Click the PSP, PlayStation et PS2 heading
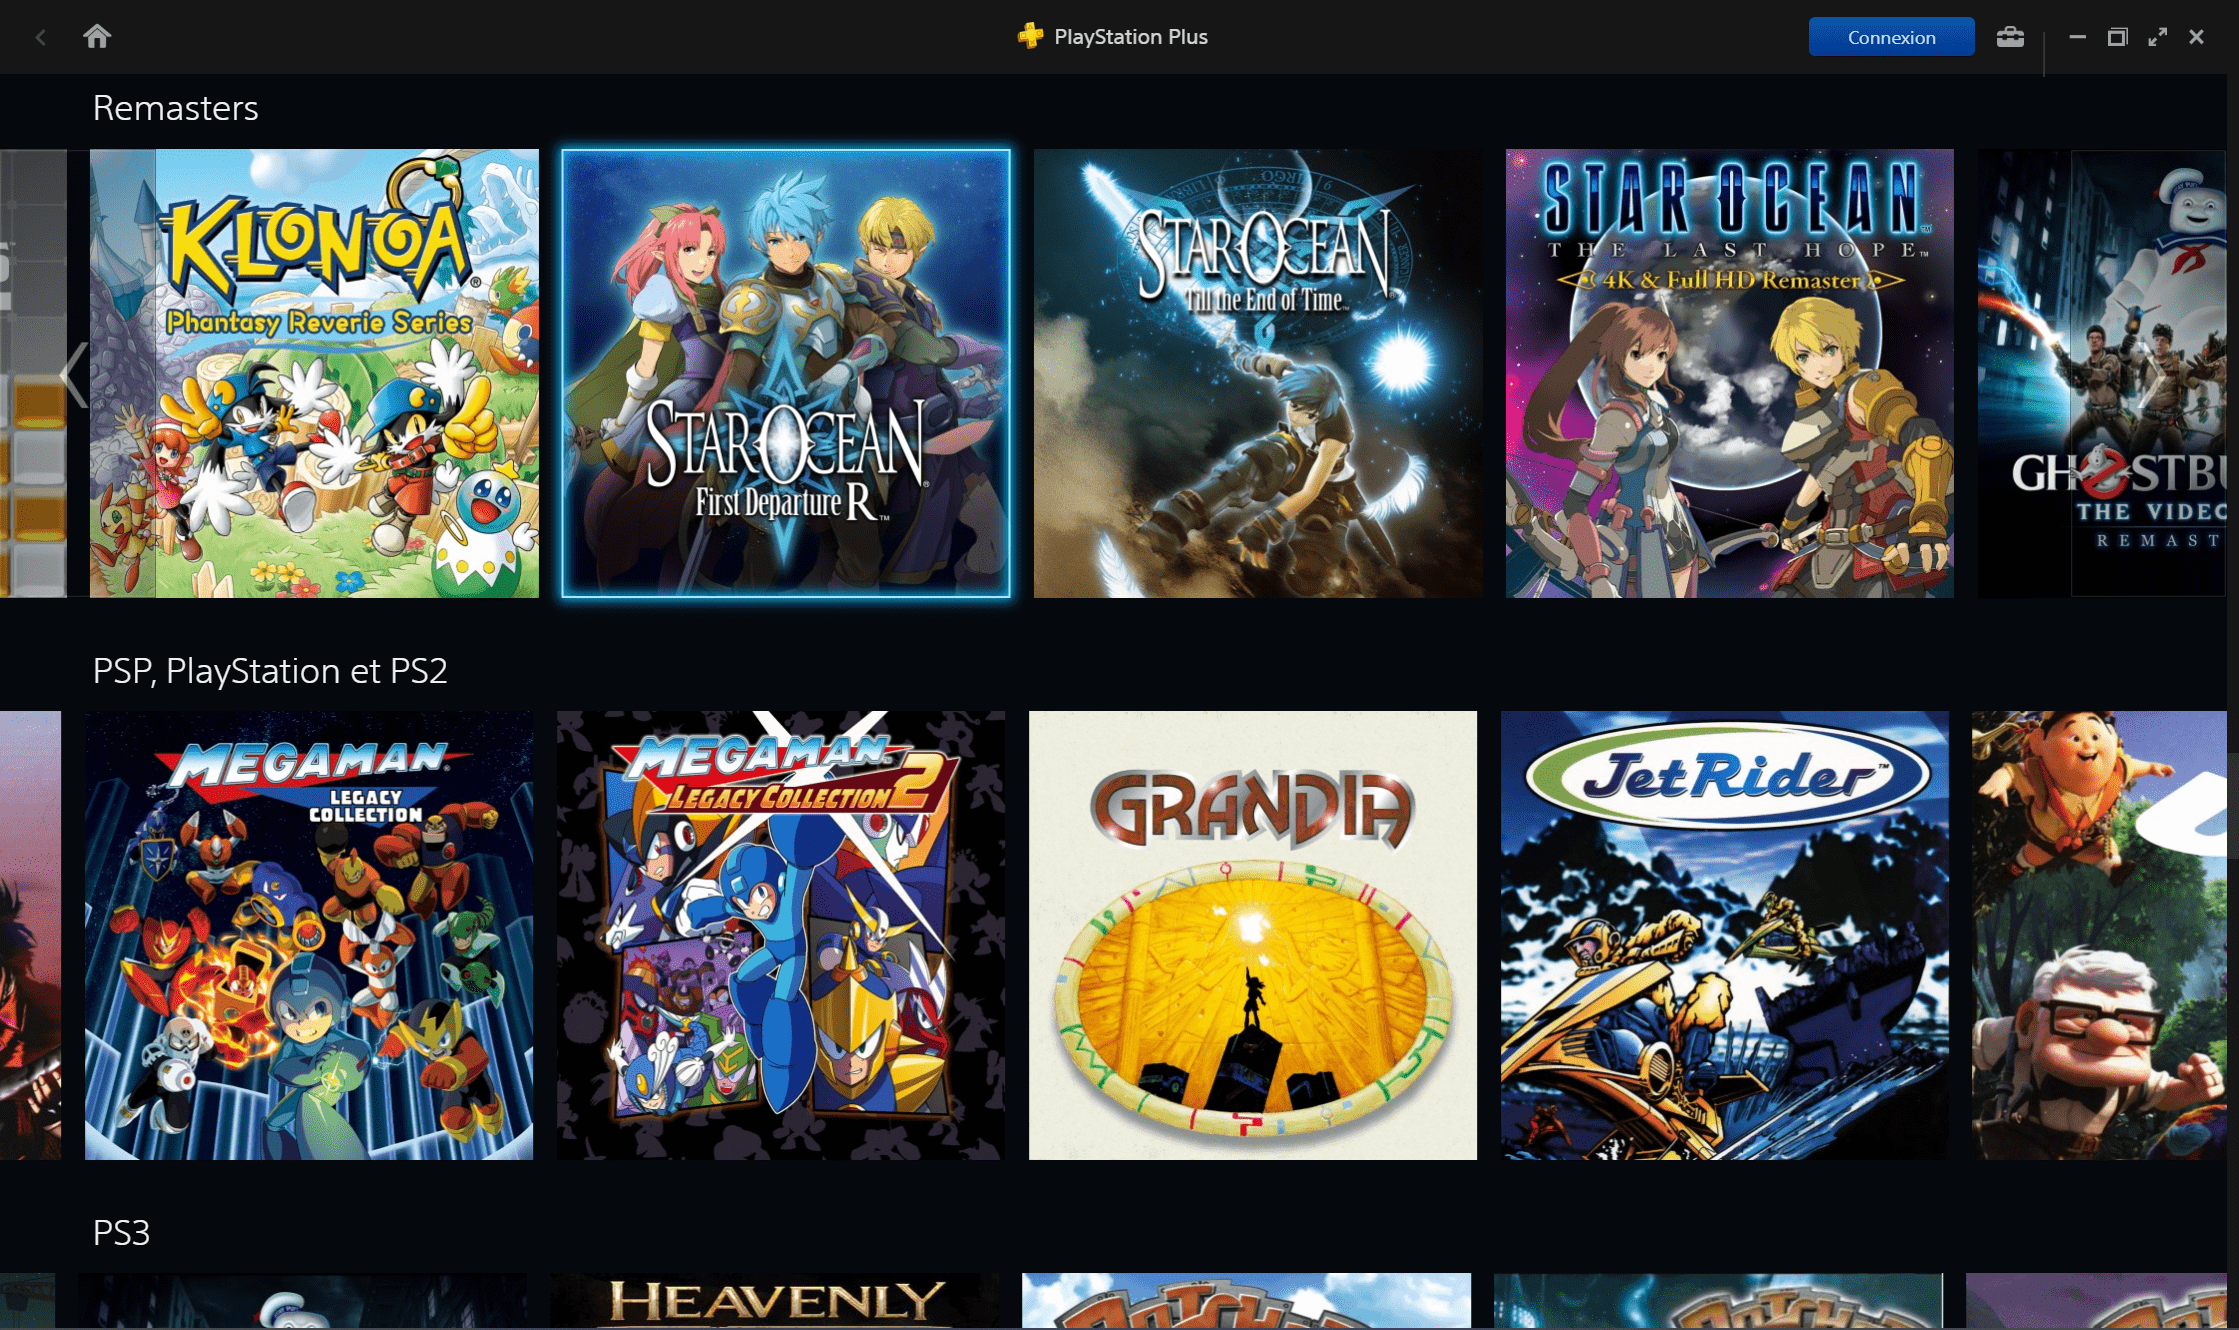This screenshot has width=2239, height=1330. coord(270,671)
